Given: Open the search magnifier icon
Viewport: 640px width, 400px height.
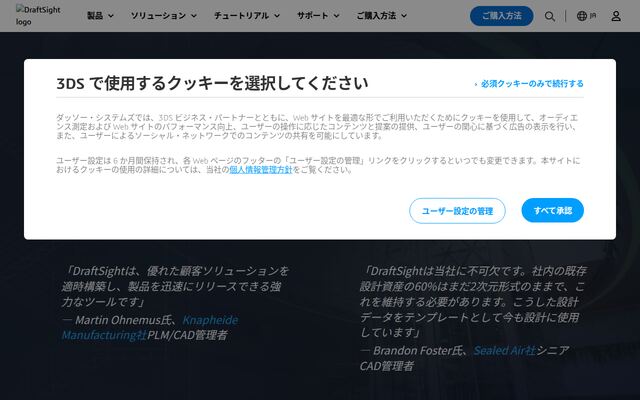Looking at the screenshot, I should click(549, 16).
